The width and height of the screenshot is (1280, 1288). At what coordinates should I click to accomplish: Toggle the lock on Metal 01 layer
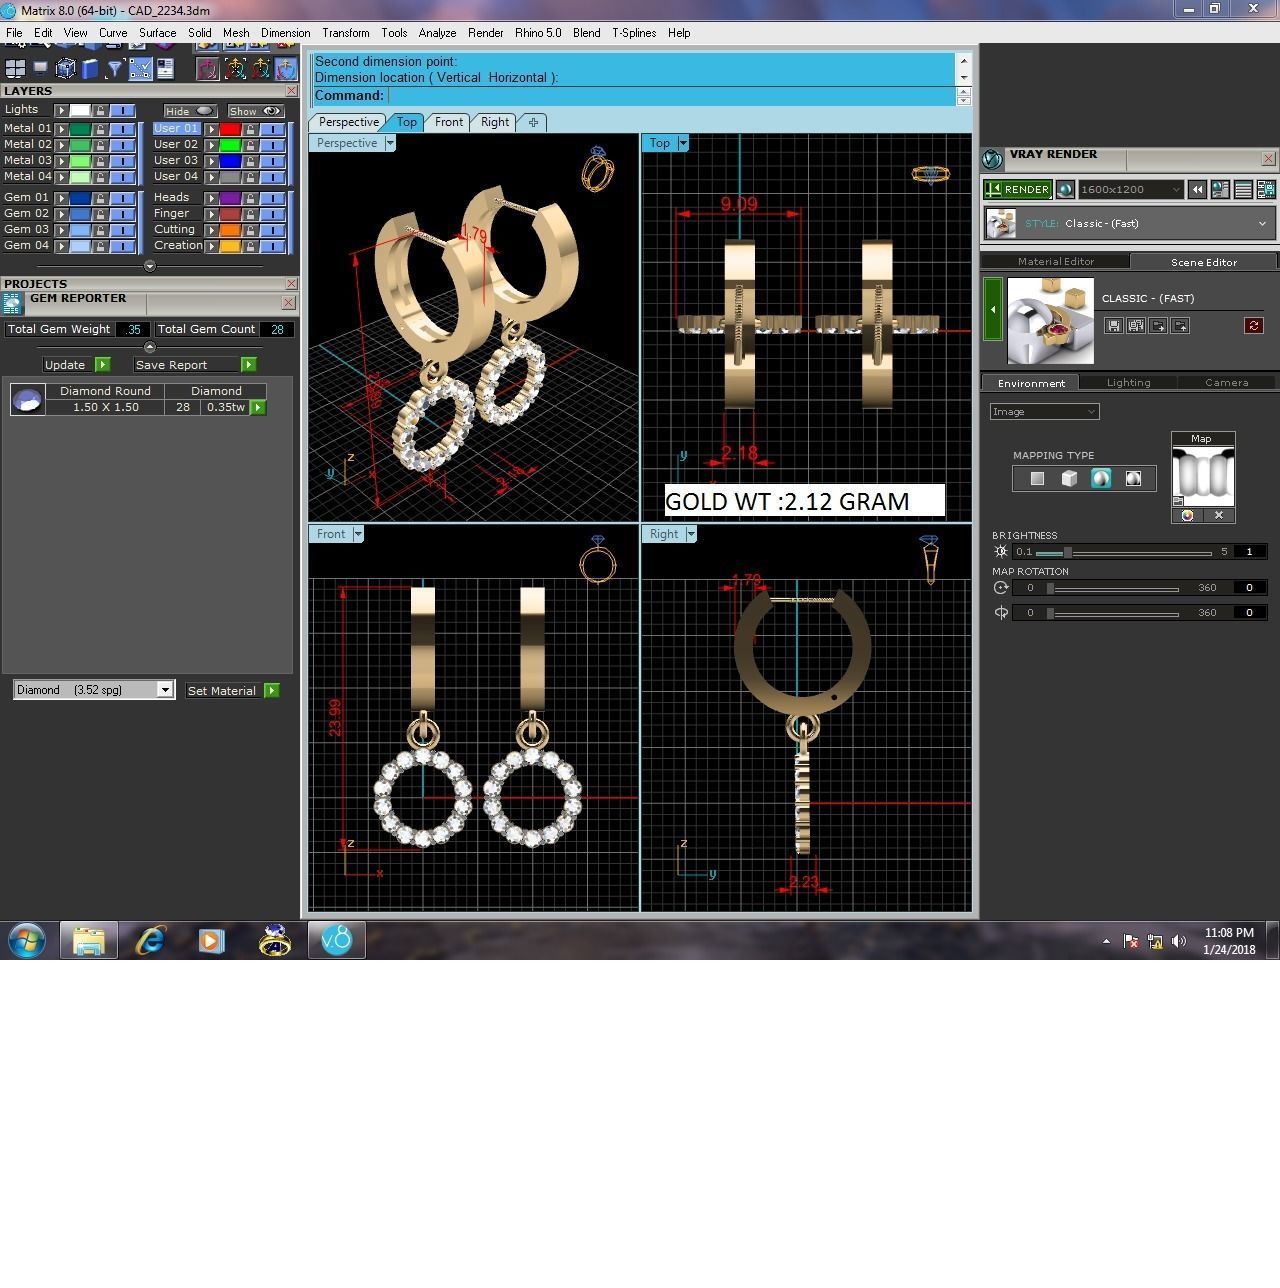point(100,129)
